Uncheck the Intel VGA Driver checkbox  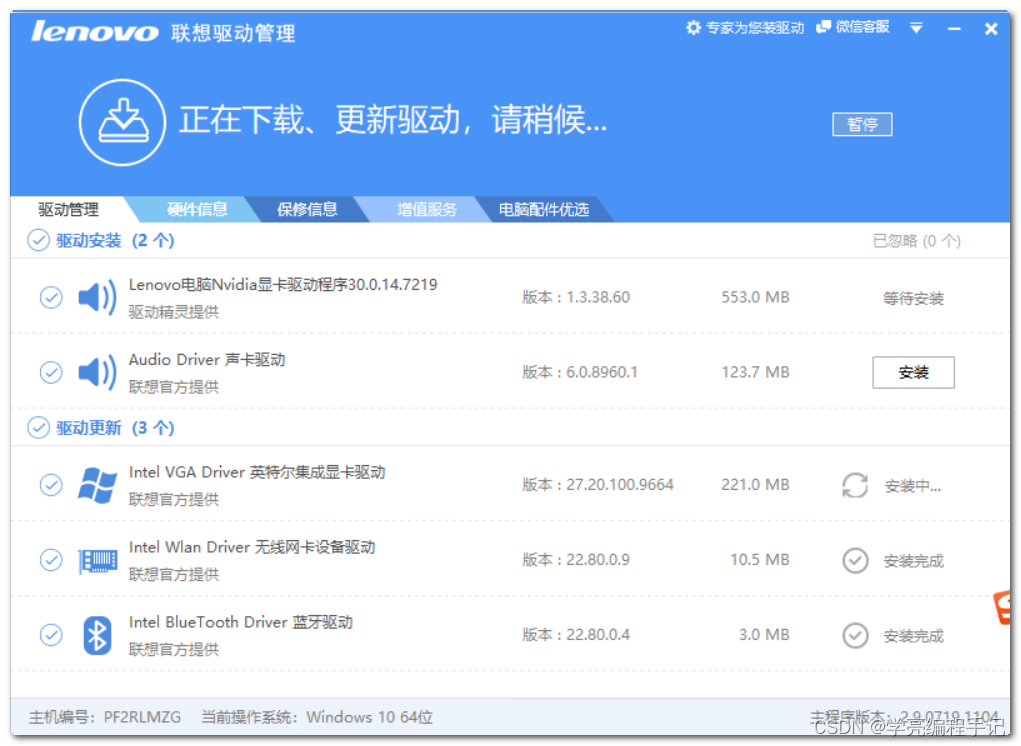[51, 485]
